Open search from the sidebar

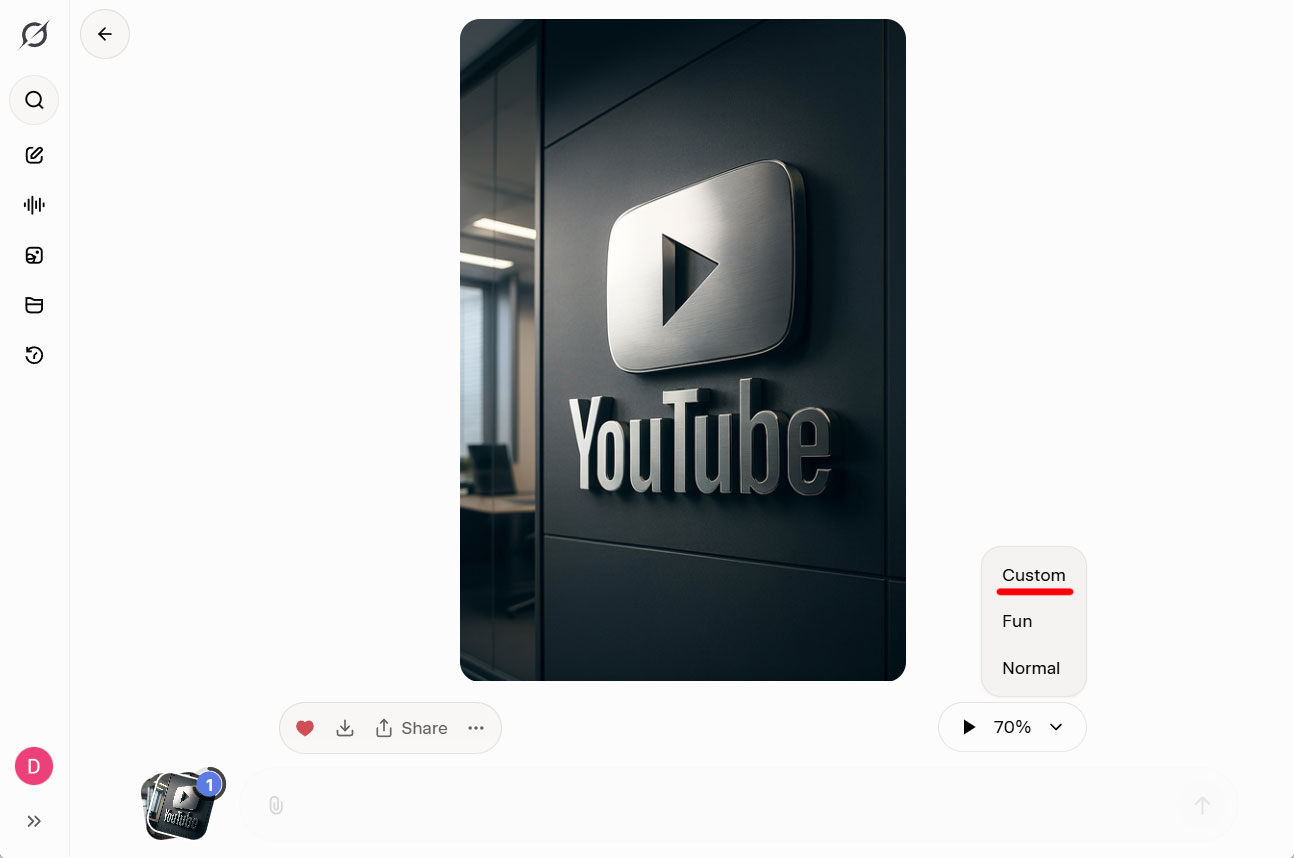(34, 100)
